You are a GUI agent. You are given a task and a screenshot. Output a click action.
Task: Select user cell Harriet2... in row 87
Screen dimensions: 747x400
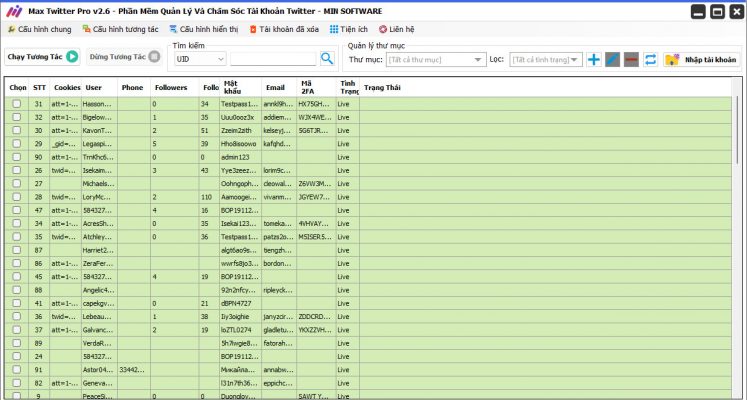pyautogui.click(x=99, y=250)
